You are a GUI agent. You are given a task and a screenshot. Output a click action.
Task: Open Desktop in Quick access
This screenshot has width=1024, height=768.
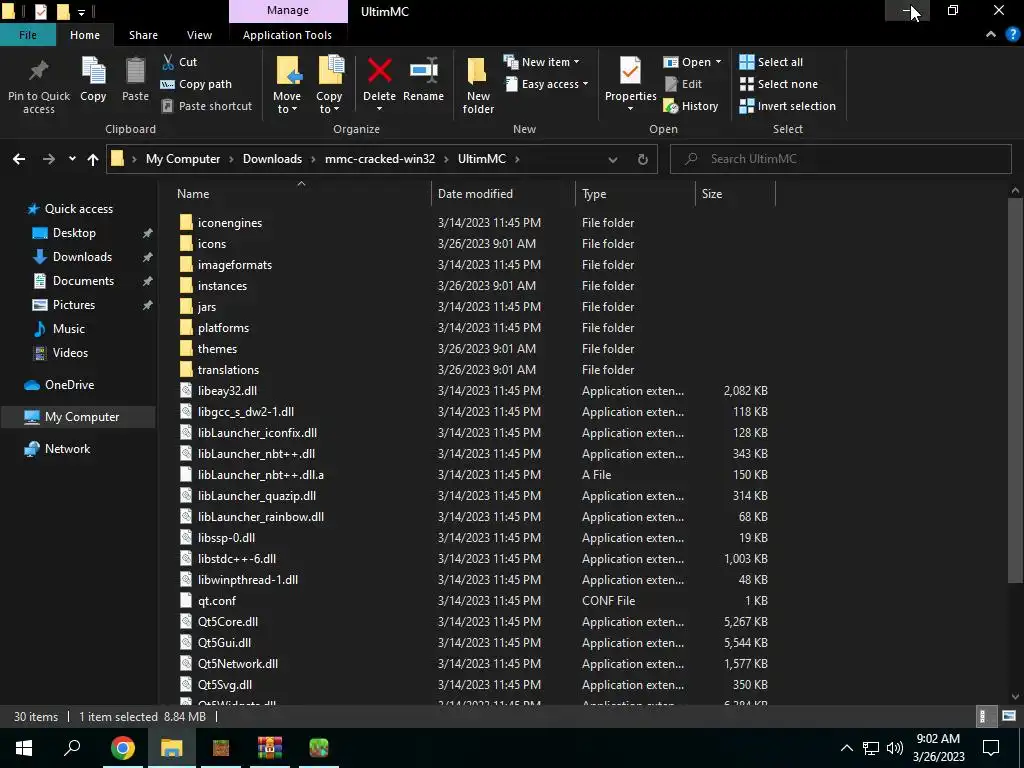click(74, 233)
